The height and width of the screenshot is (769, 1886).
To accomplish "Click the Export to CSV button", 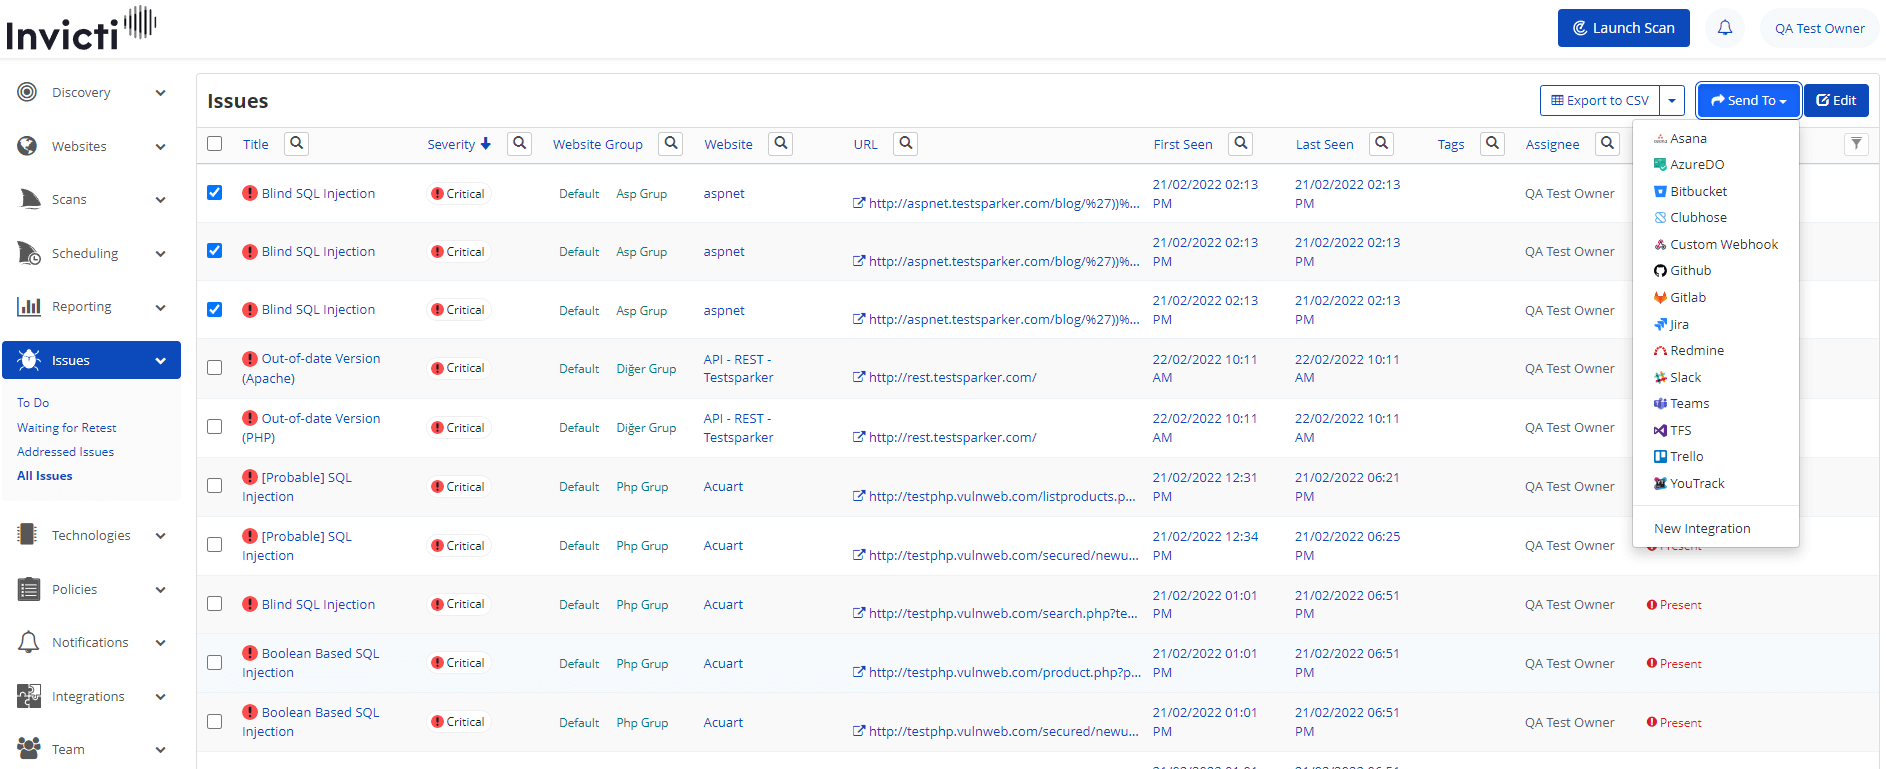I will pos(1600,100).
